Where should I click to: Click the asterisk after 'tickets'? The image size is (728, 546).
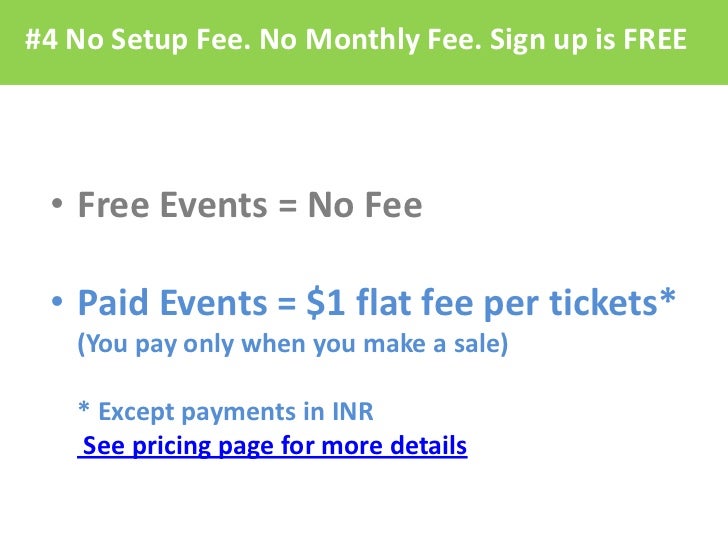[x=667, y=296]
